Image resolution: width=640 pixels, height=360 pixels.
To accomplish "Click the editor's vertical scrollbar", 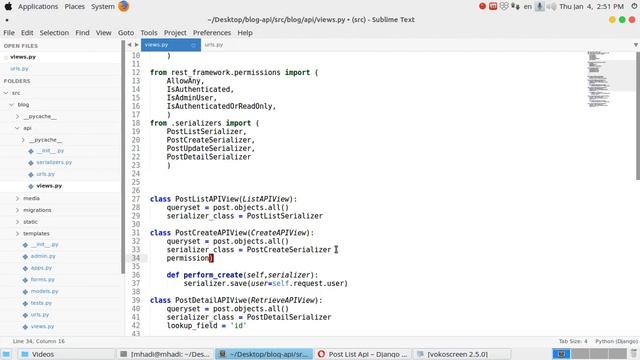I will 638,116.
